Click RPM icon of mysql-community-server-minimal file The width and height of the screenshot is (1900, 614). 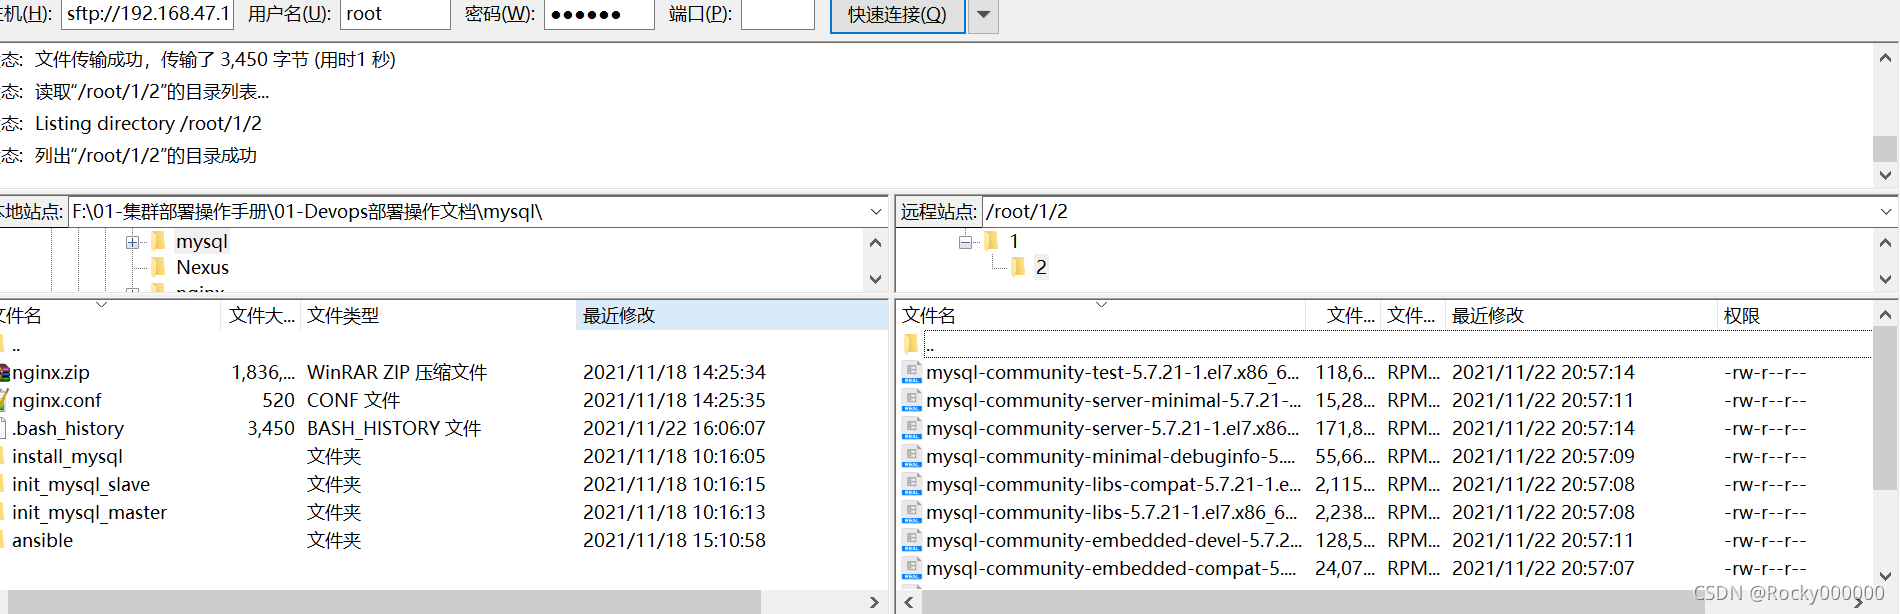pyautogui.click(x=911, y=400)
